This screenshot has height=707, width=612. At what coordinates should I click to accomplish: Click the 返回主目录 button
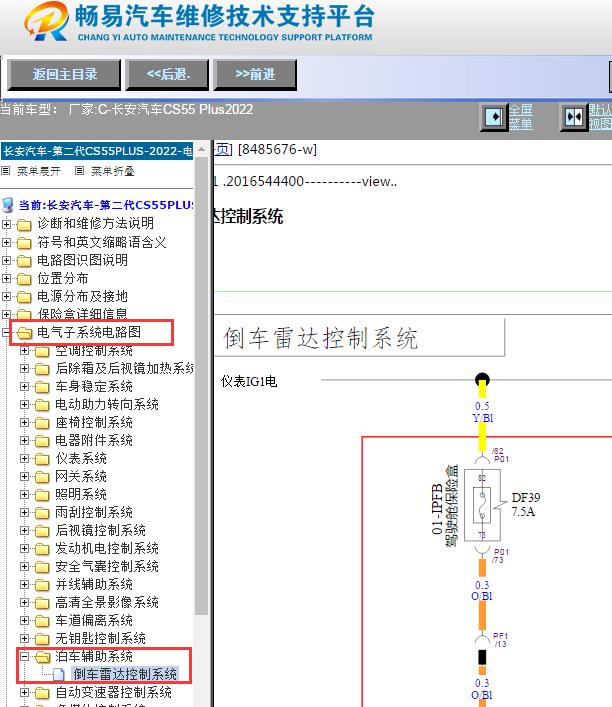pyautogui.click(x=64, y=74)
